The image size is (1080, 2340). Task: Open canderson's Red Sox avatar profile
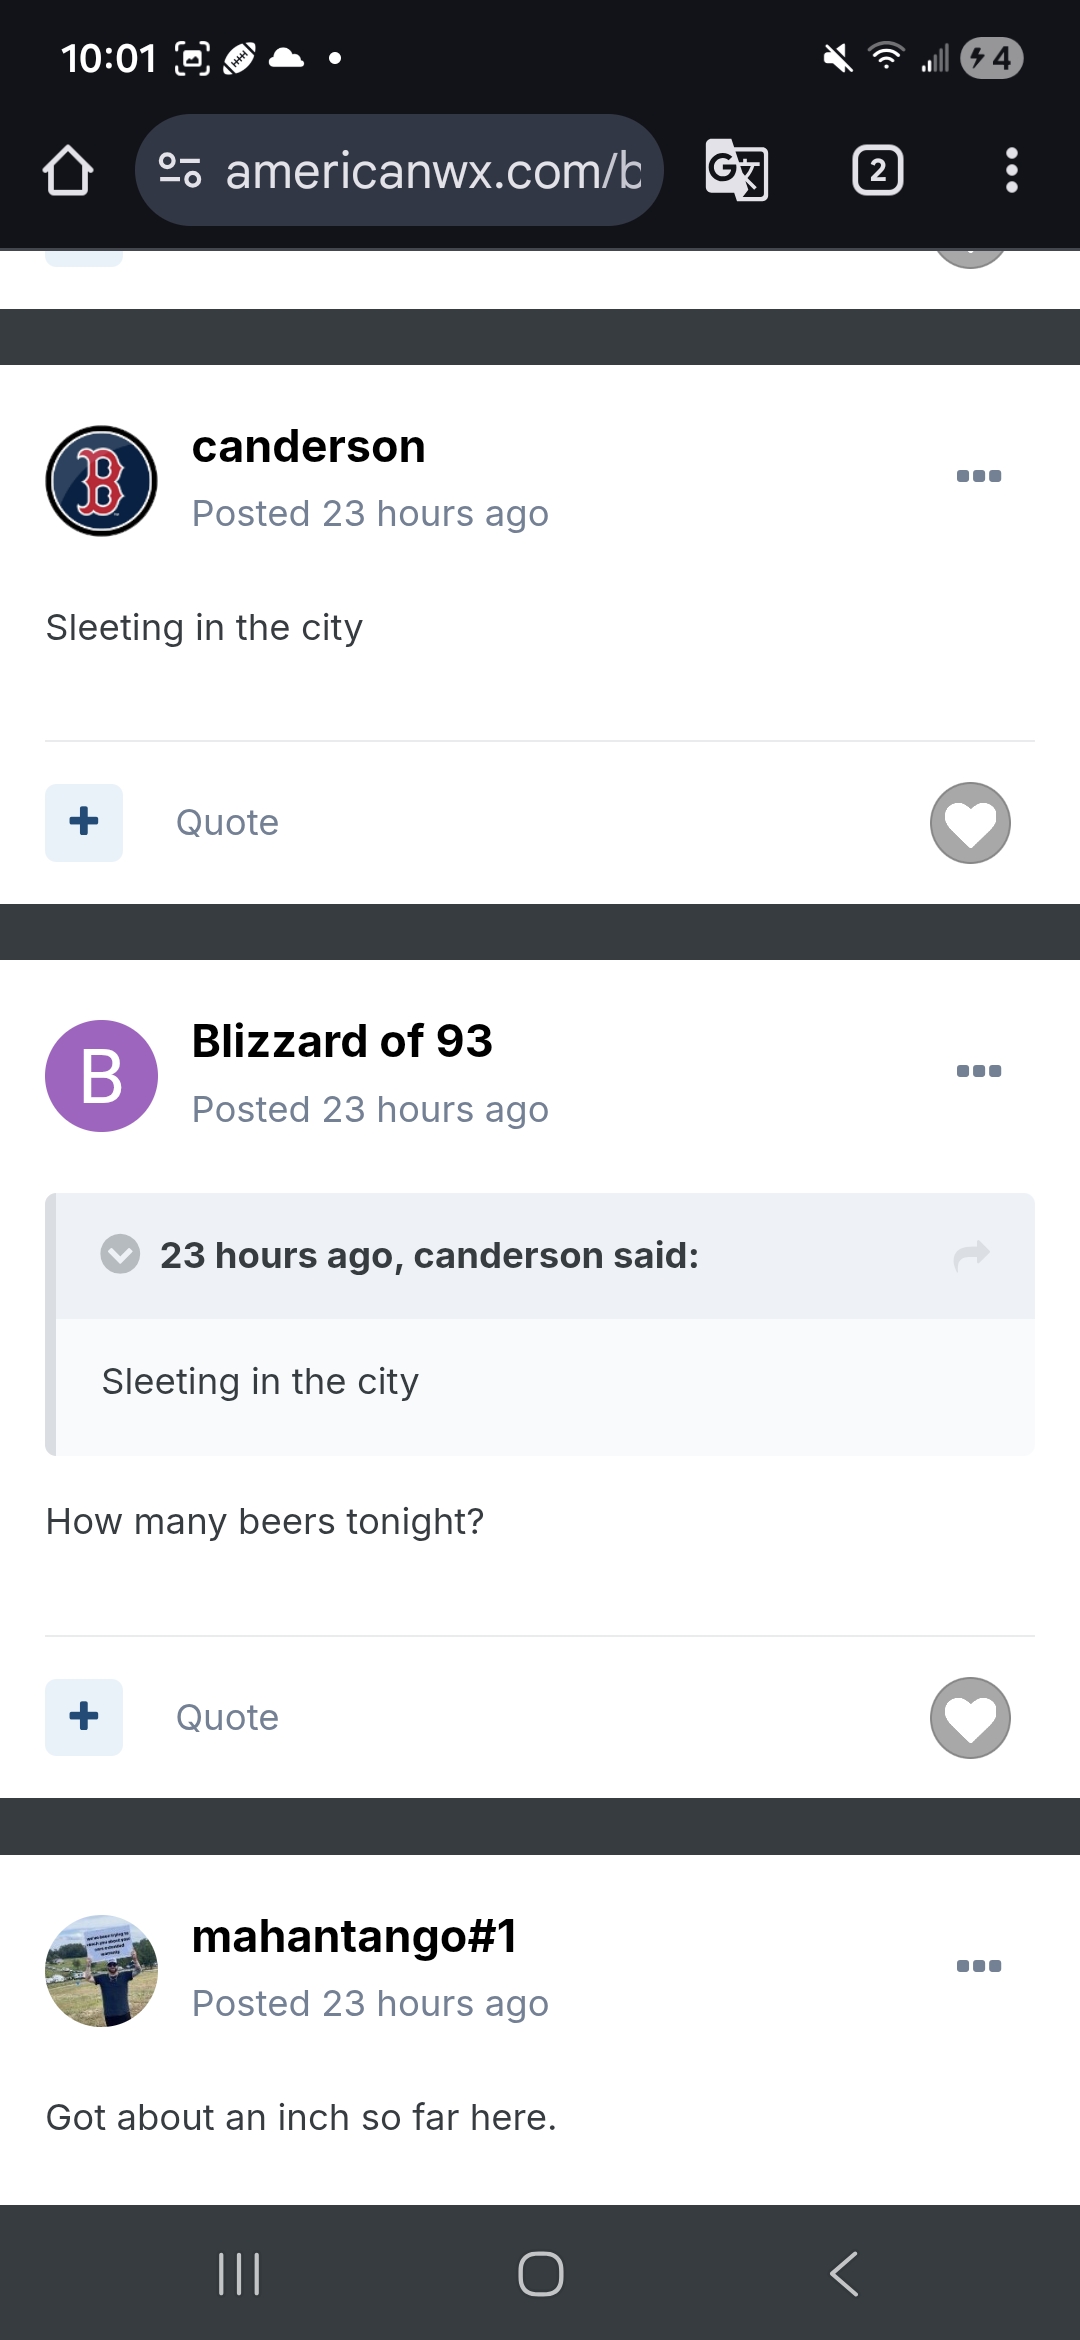pyautogui.click(x=101, y=481)
